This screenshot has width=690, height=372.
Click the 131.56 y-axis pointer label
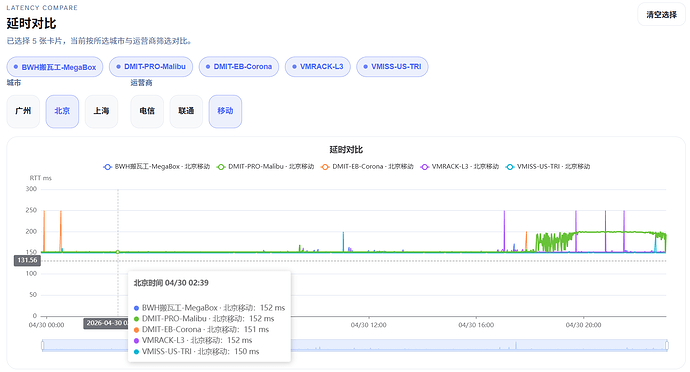(x=27, y=261)
